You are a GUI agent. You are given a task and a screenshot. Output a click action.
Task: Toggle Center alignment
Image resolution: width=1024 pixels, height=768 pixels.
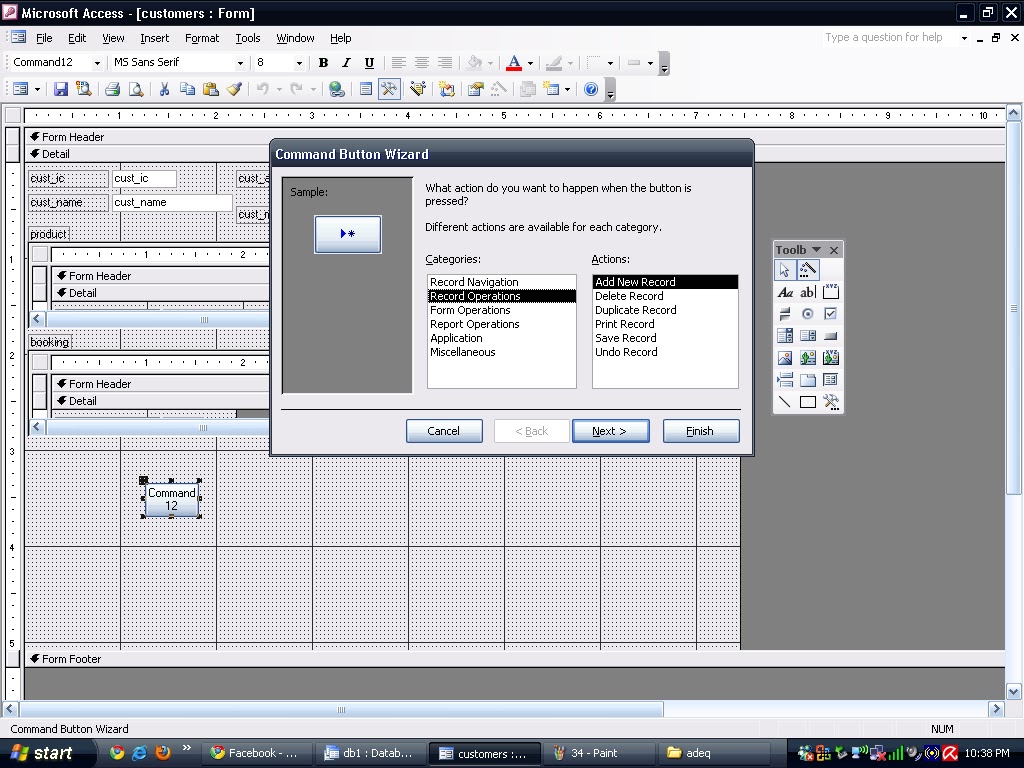[422, 63]
